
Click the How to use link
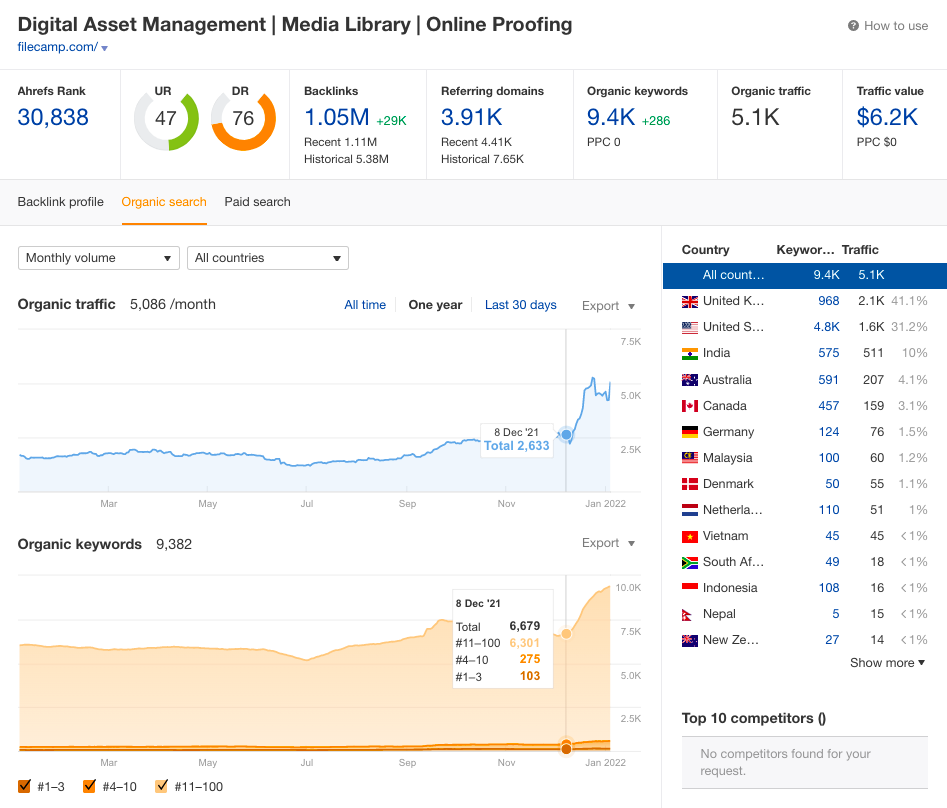point(896,26)
